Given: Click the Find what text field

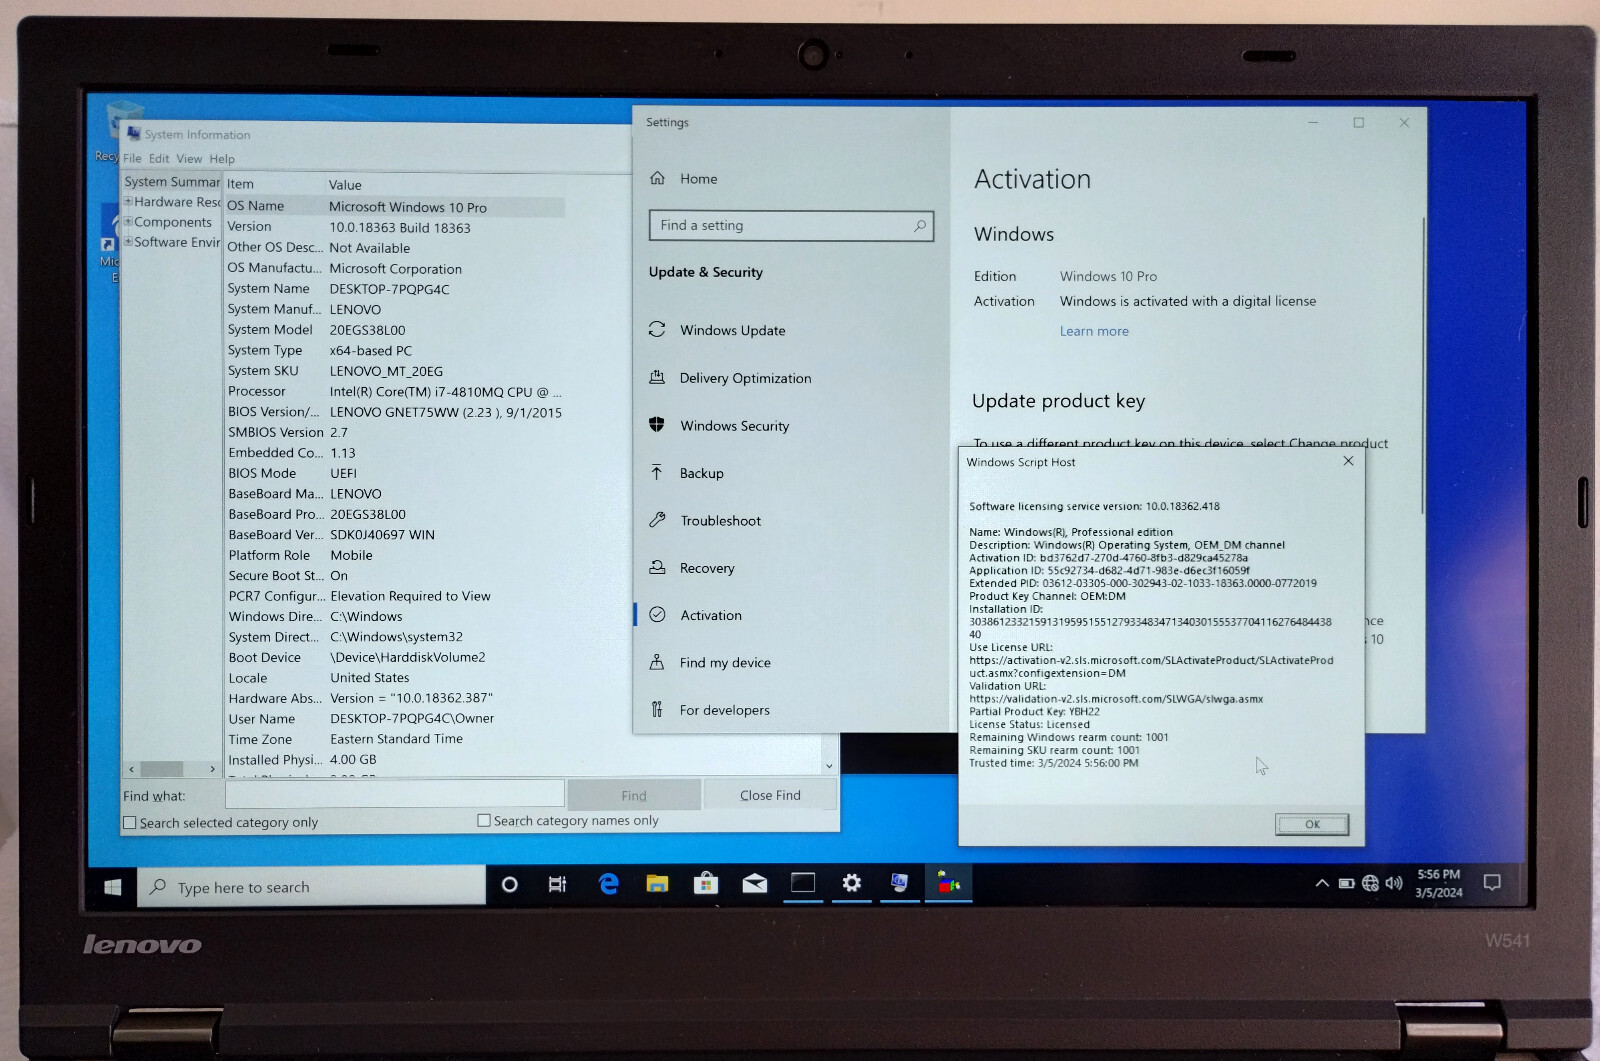Looking at the screenshot, I should (x=395, y=794).
